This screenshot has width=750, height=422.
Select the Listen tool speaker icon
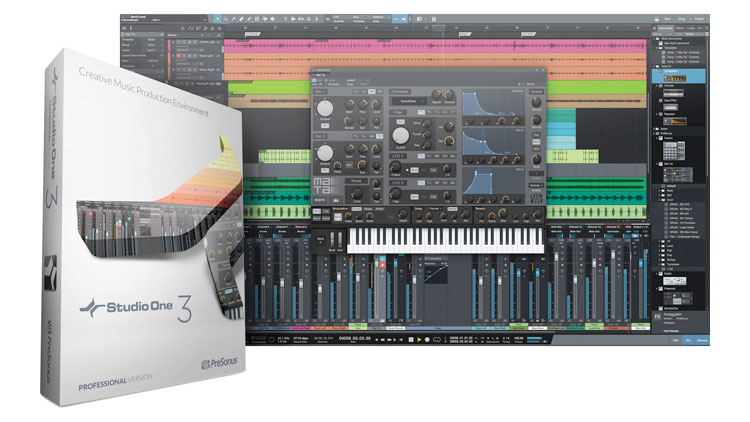[272, 19]
